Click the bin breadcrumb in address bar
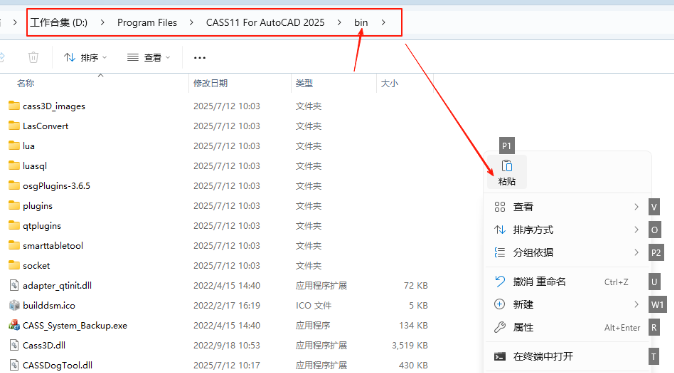The height and width of the screenshot is (373, 674). (x=361, y=22)
